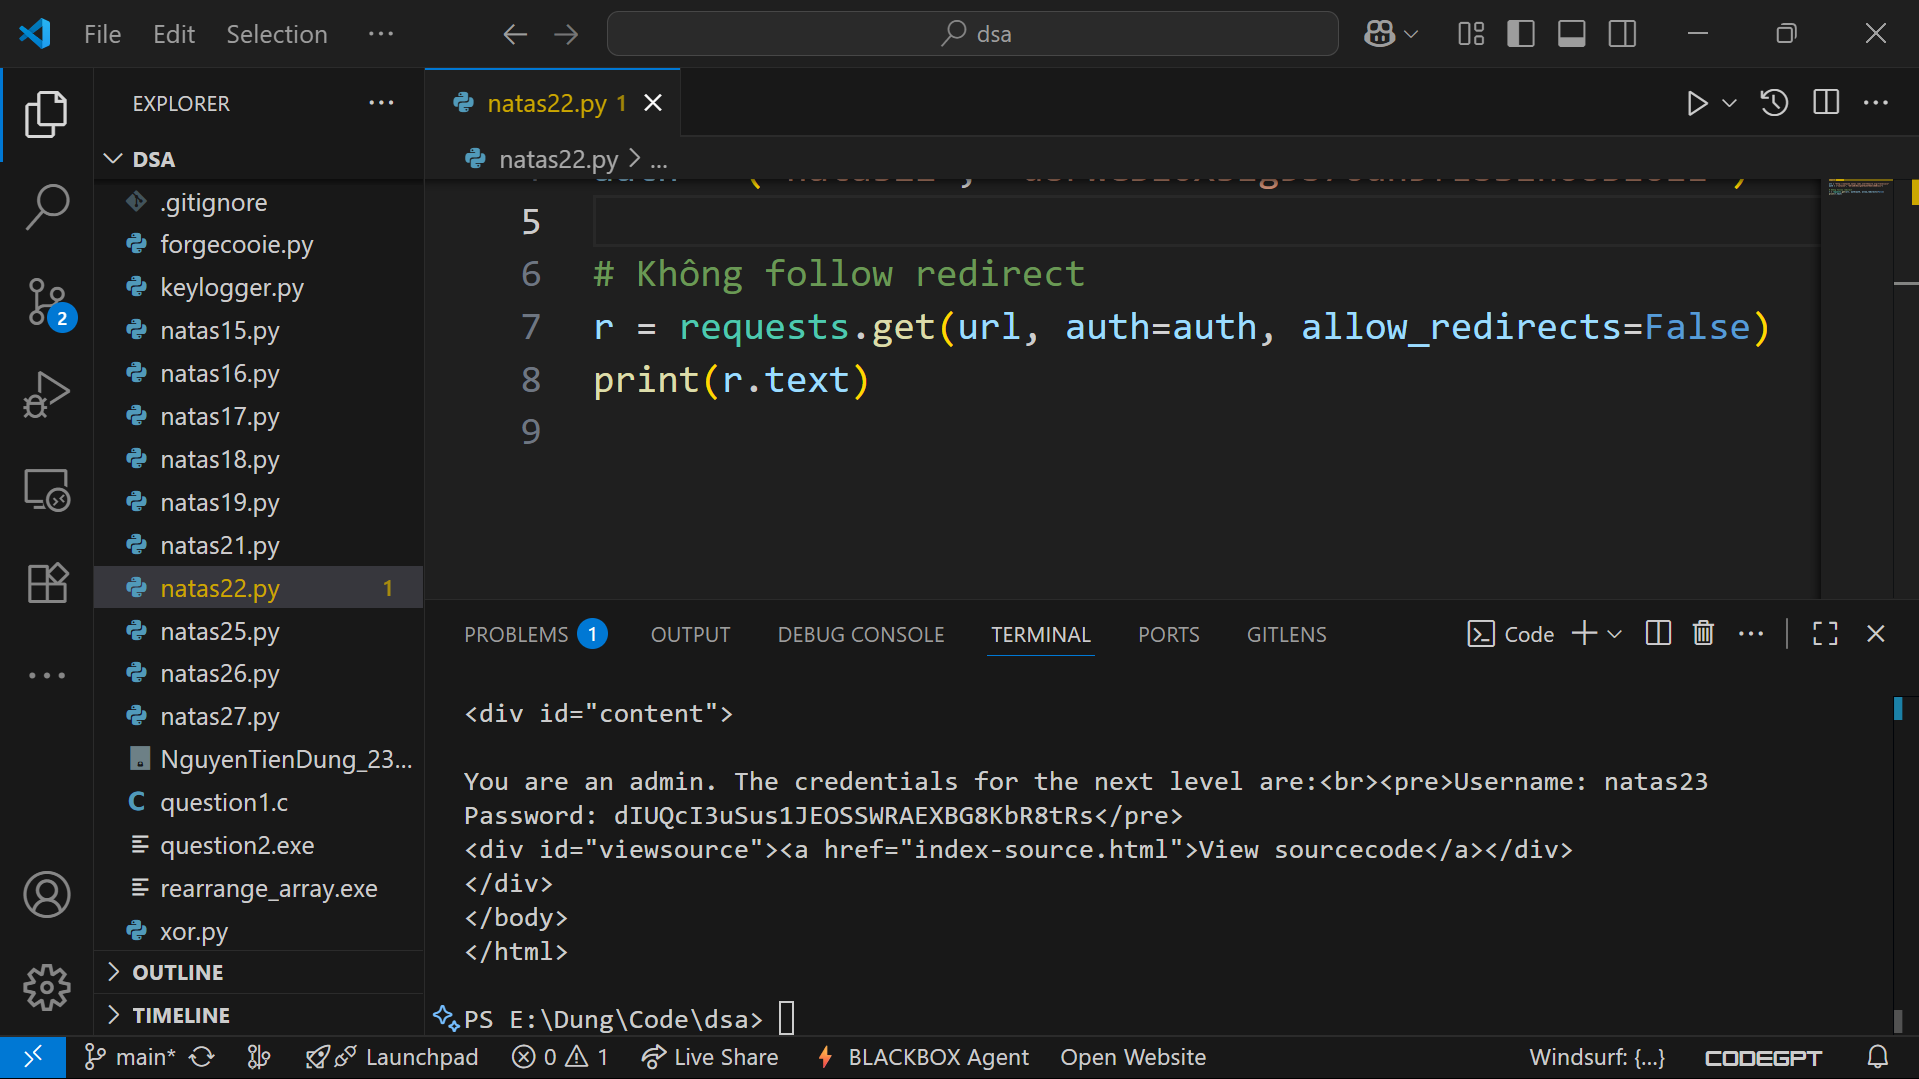Open natas19.py from the explorer
1919x1079 pixels.
tap(219, 502)
